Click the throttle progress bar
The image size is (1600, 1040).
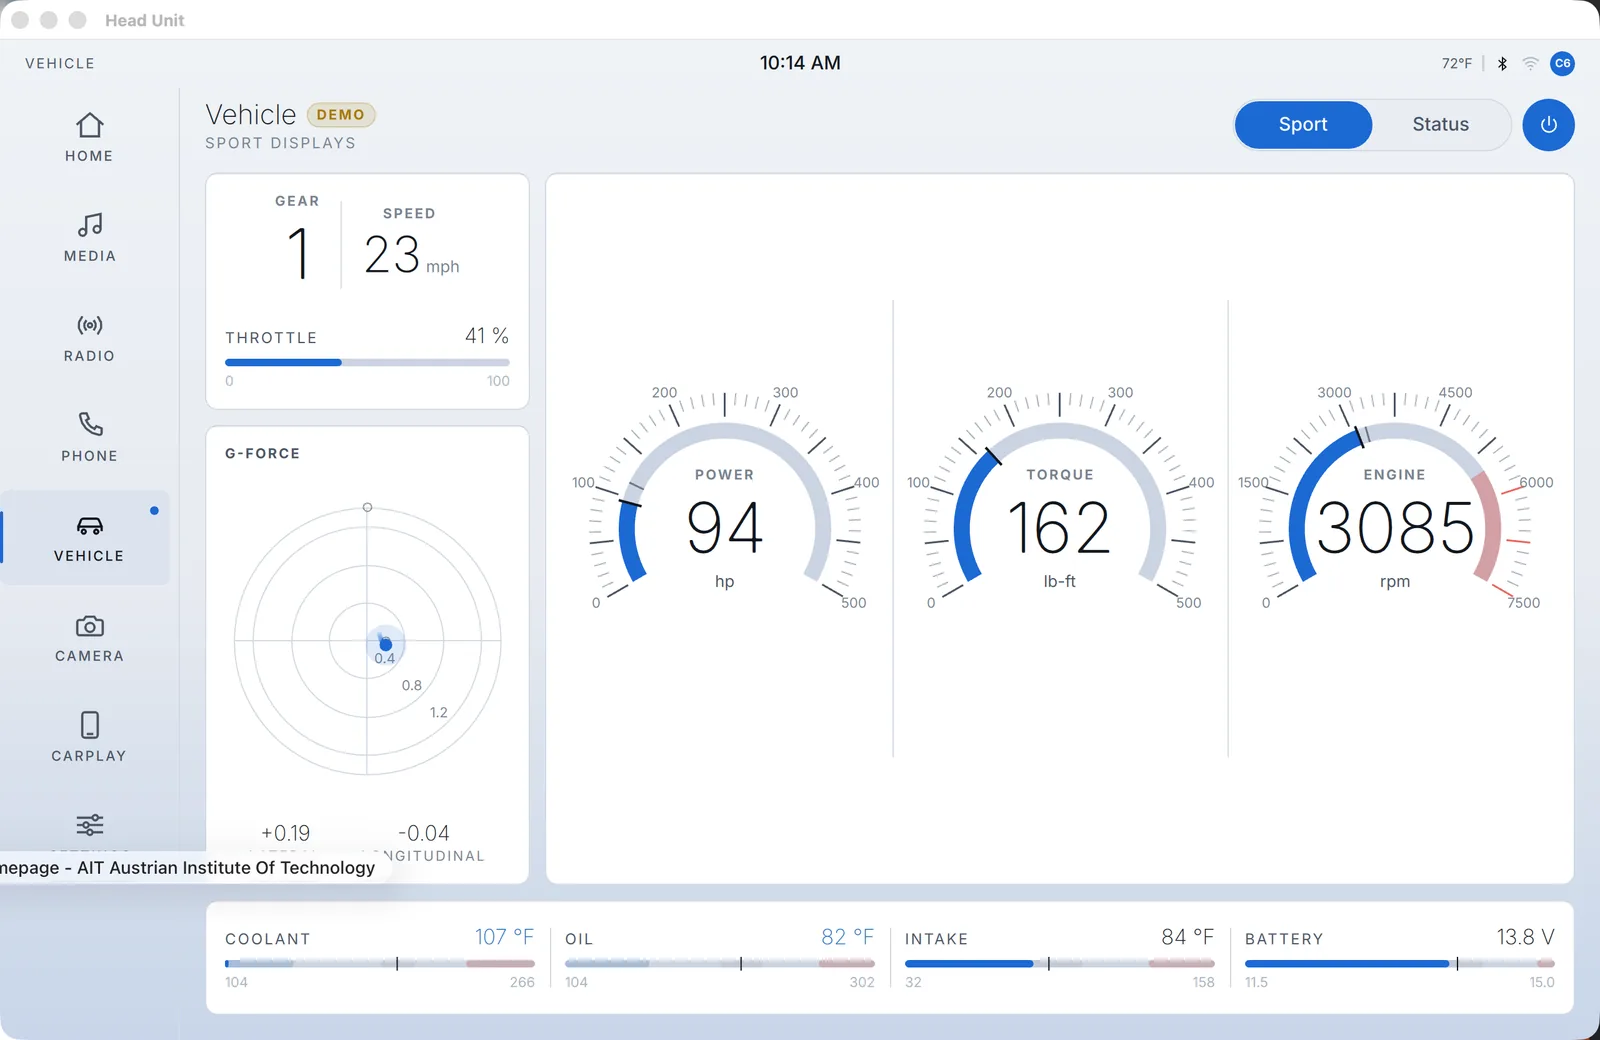pyautogui.click(x=367, y=362)
